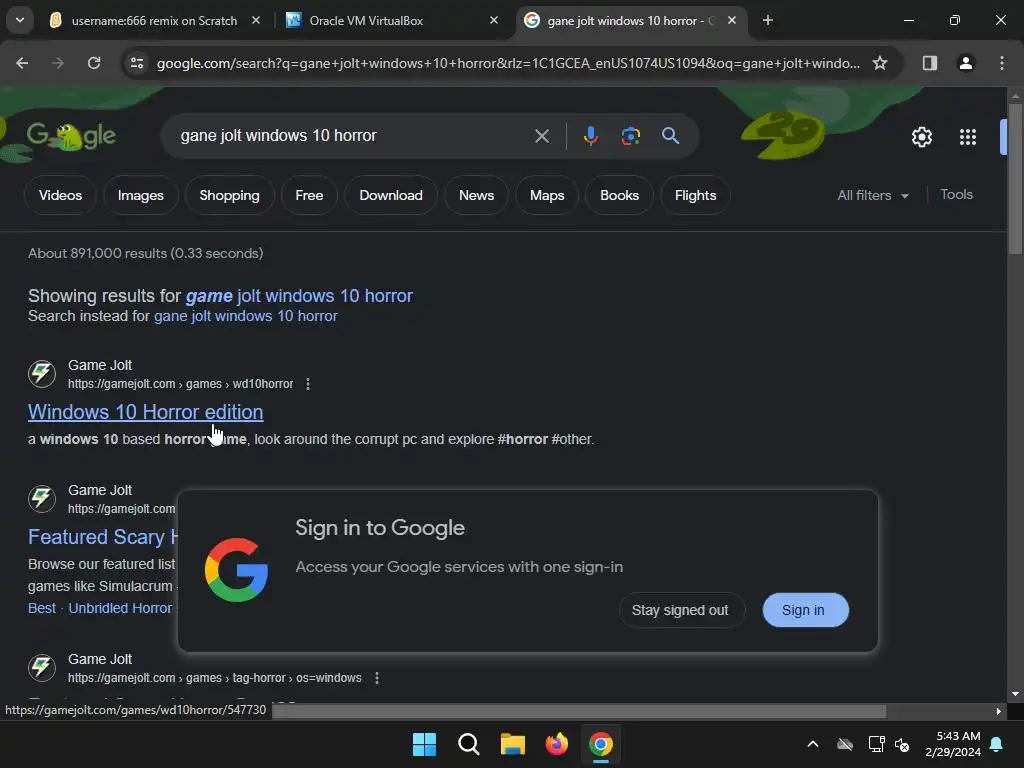The width and height of the screenshot is (1024, 768).
Task: Switch to the Scratch remix tab
Action: pos(154,20)
